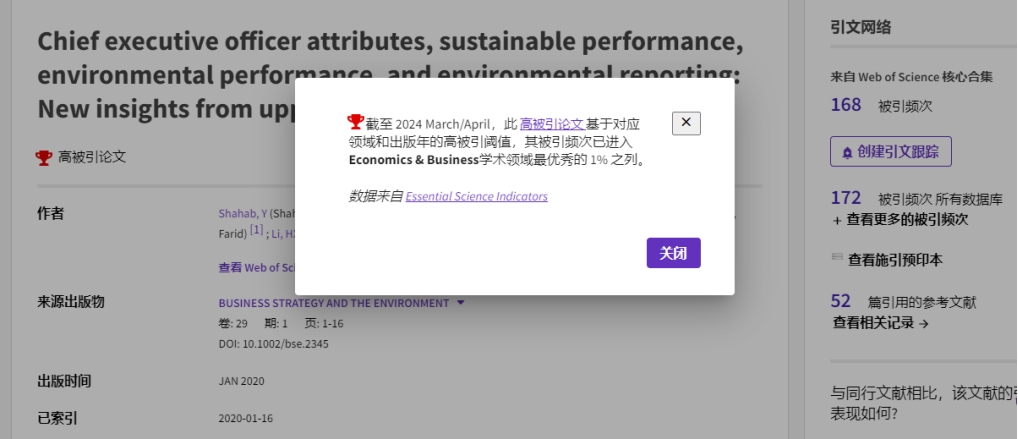Viewport: 1018px width, 439px height.
Task: Close the dialog with the X button
Action: (x=686, y=123)
